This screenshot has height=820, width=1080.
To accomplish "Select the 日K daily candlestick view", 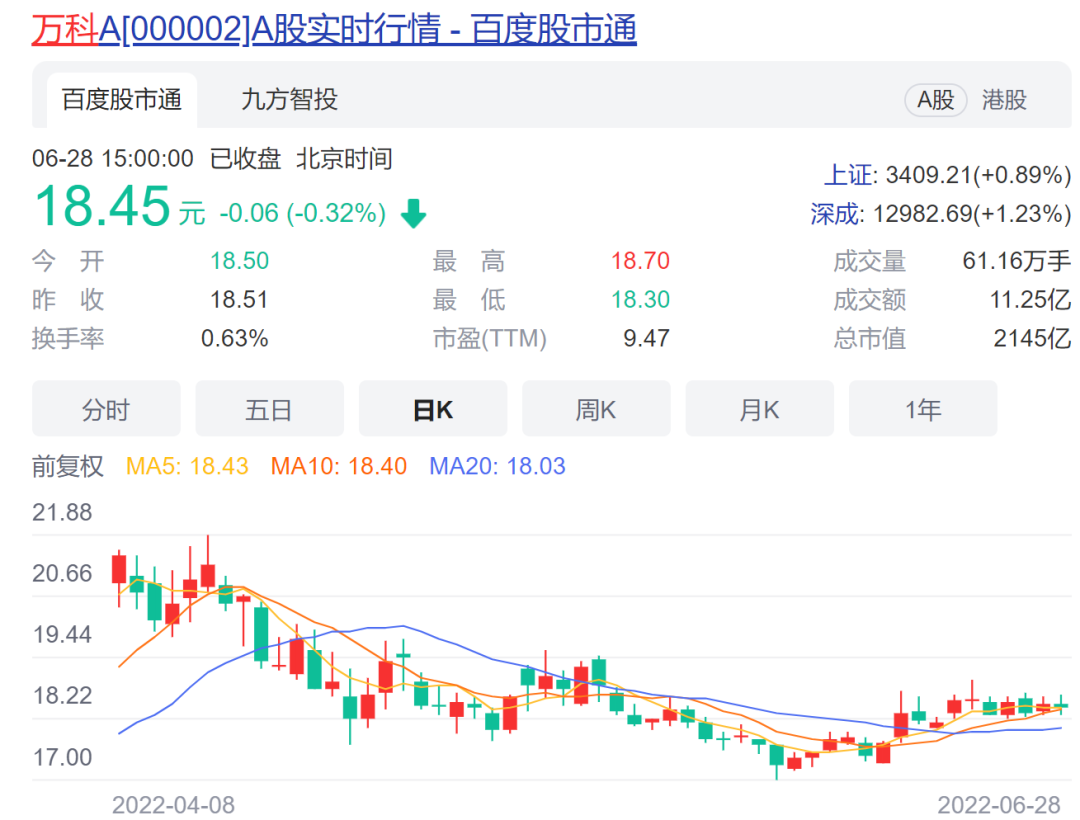I will coord(432,409).
